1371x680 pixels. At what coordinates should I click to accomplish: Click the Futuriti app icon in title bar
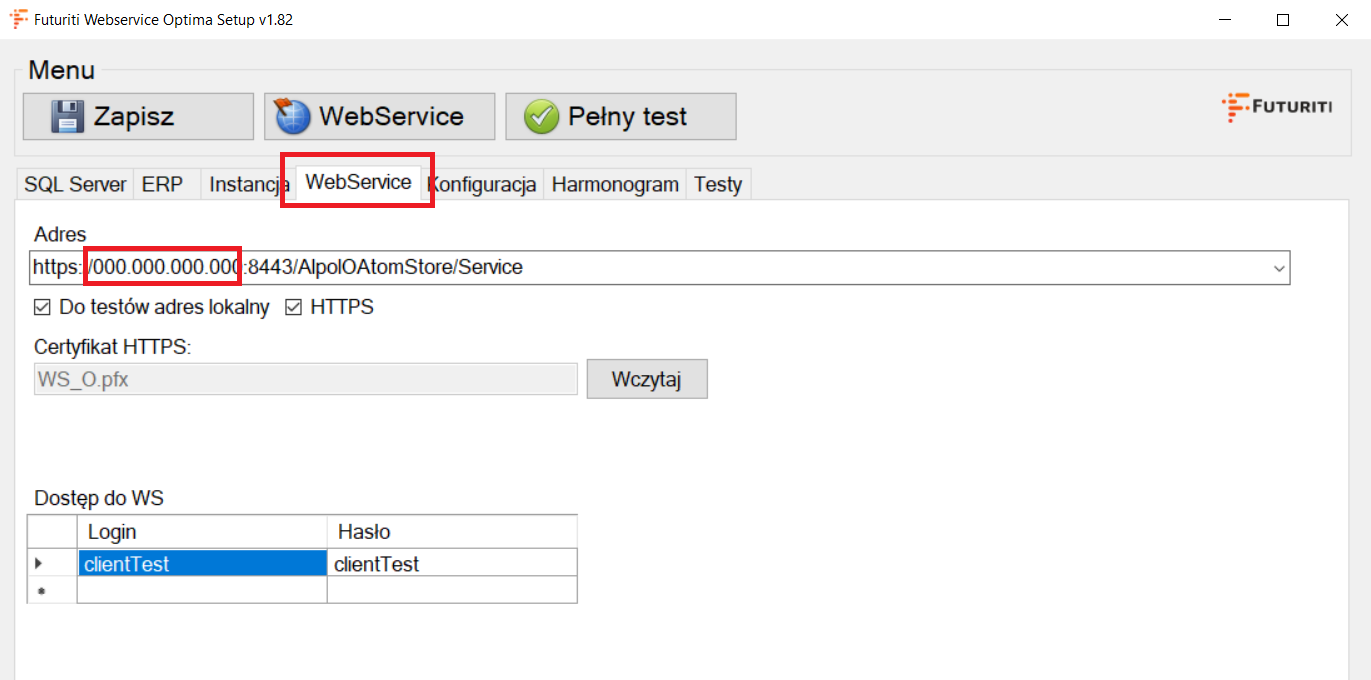(18, 19)
